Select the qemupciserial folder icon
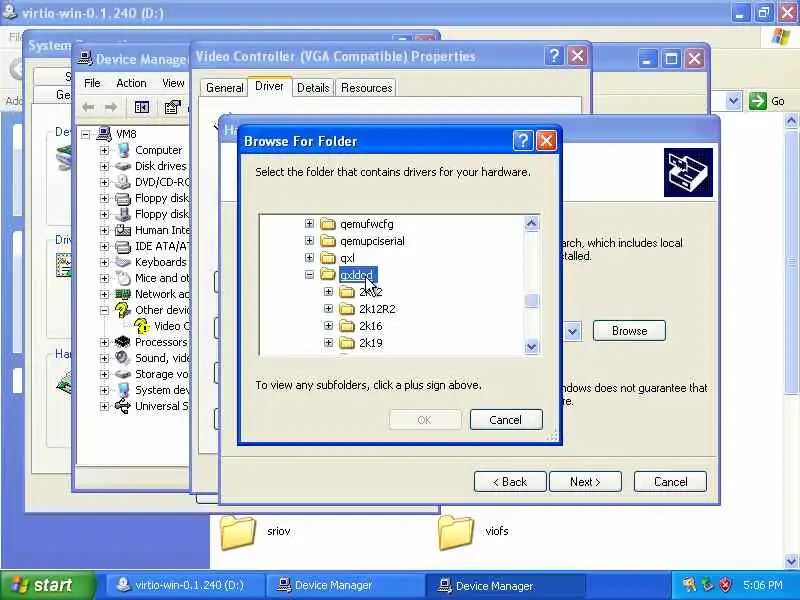Screen dimensions: 800x600 [328, 240]
